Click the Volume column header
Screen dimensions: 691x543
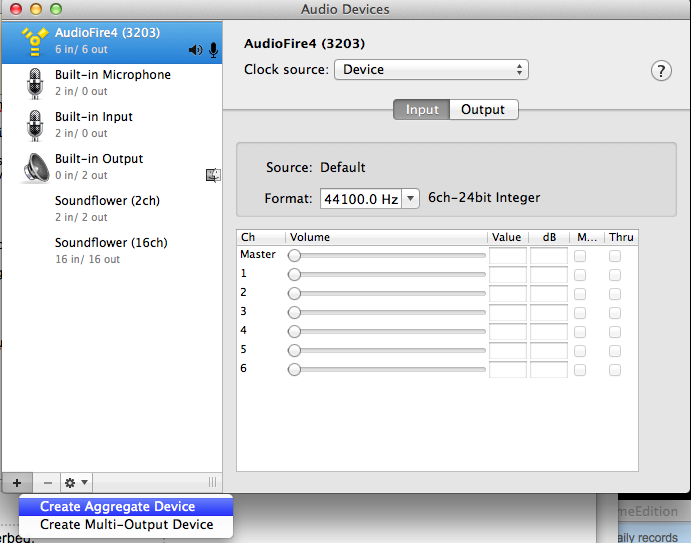386,237
